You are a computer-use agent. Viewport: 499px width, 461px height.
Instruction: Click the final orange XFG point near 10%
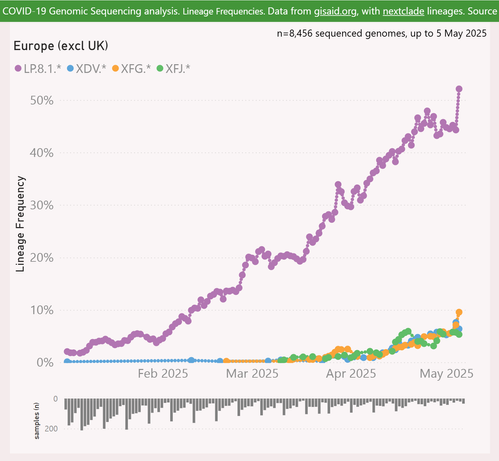[x=459, y=312]
